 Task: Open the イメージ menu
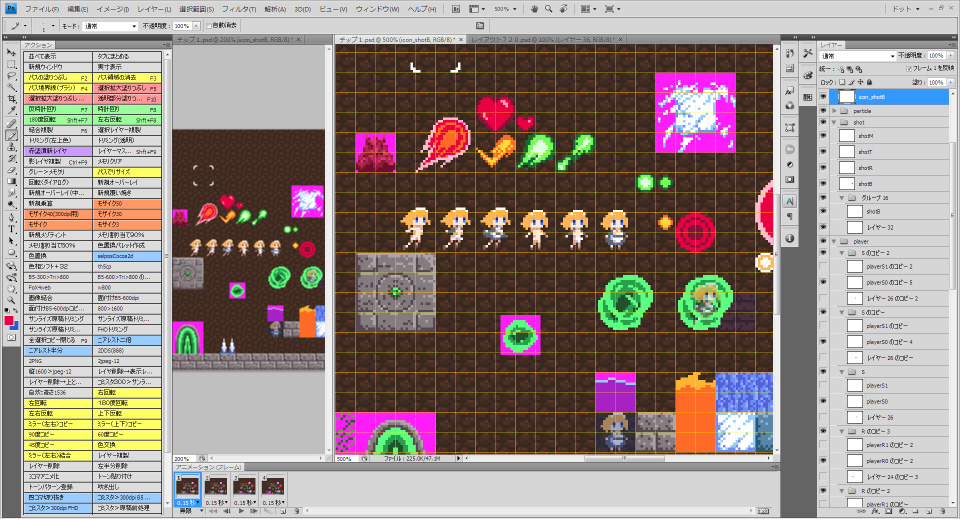pos(113,9)
